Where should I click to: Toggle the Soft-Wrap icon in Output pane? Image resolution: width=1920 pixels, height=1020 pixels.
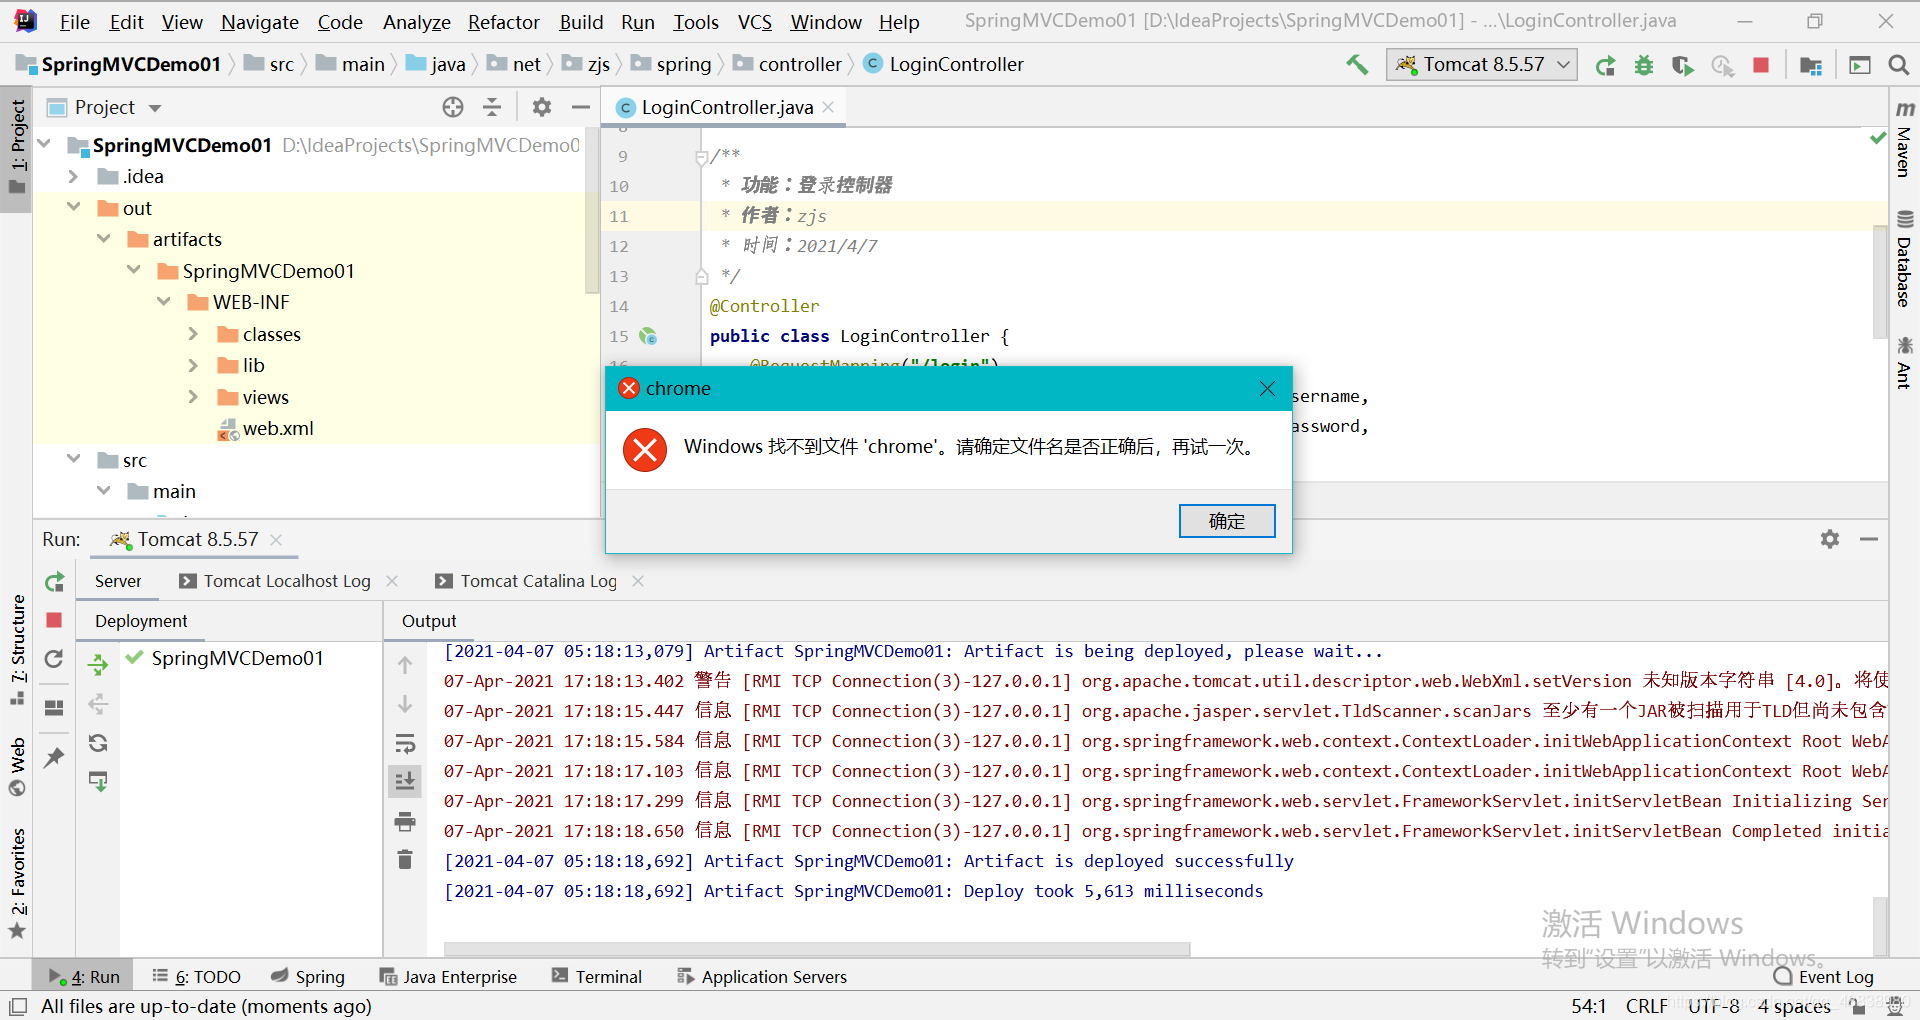pos(405,743)
